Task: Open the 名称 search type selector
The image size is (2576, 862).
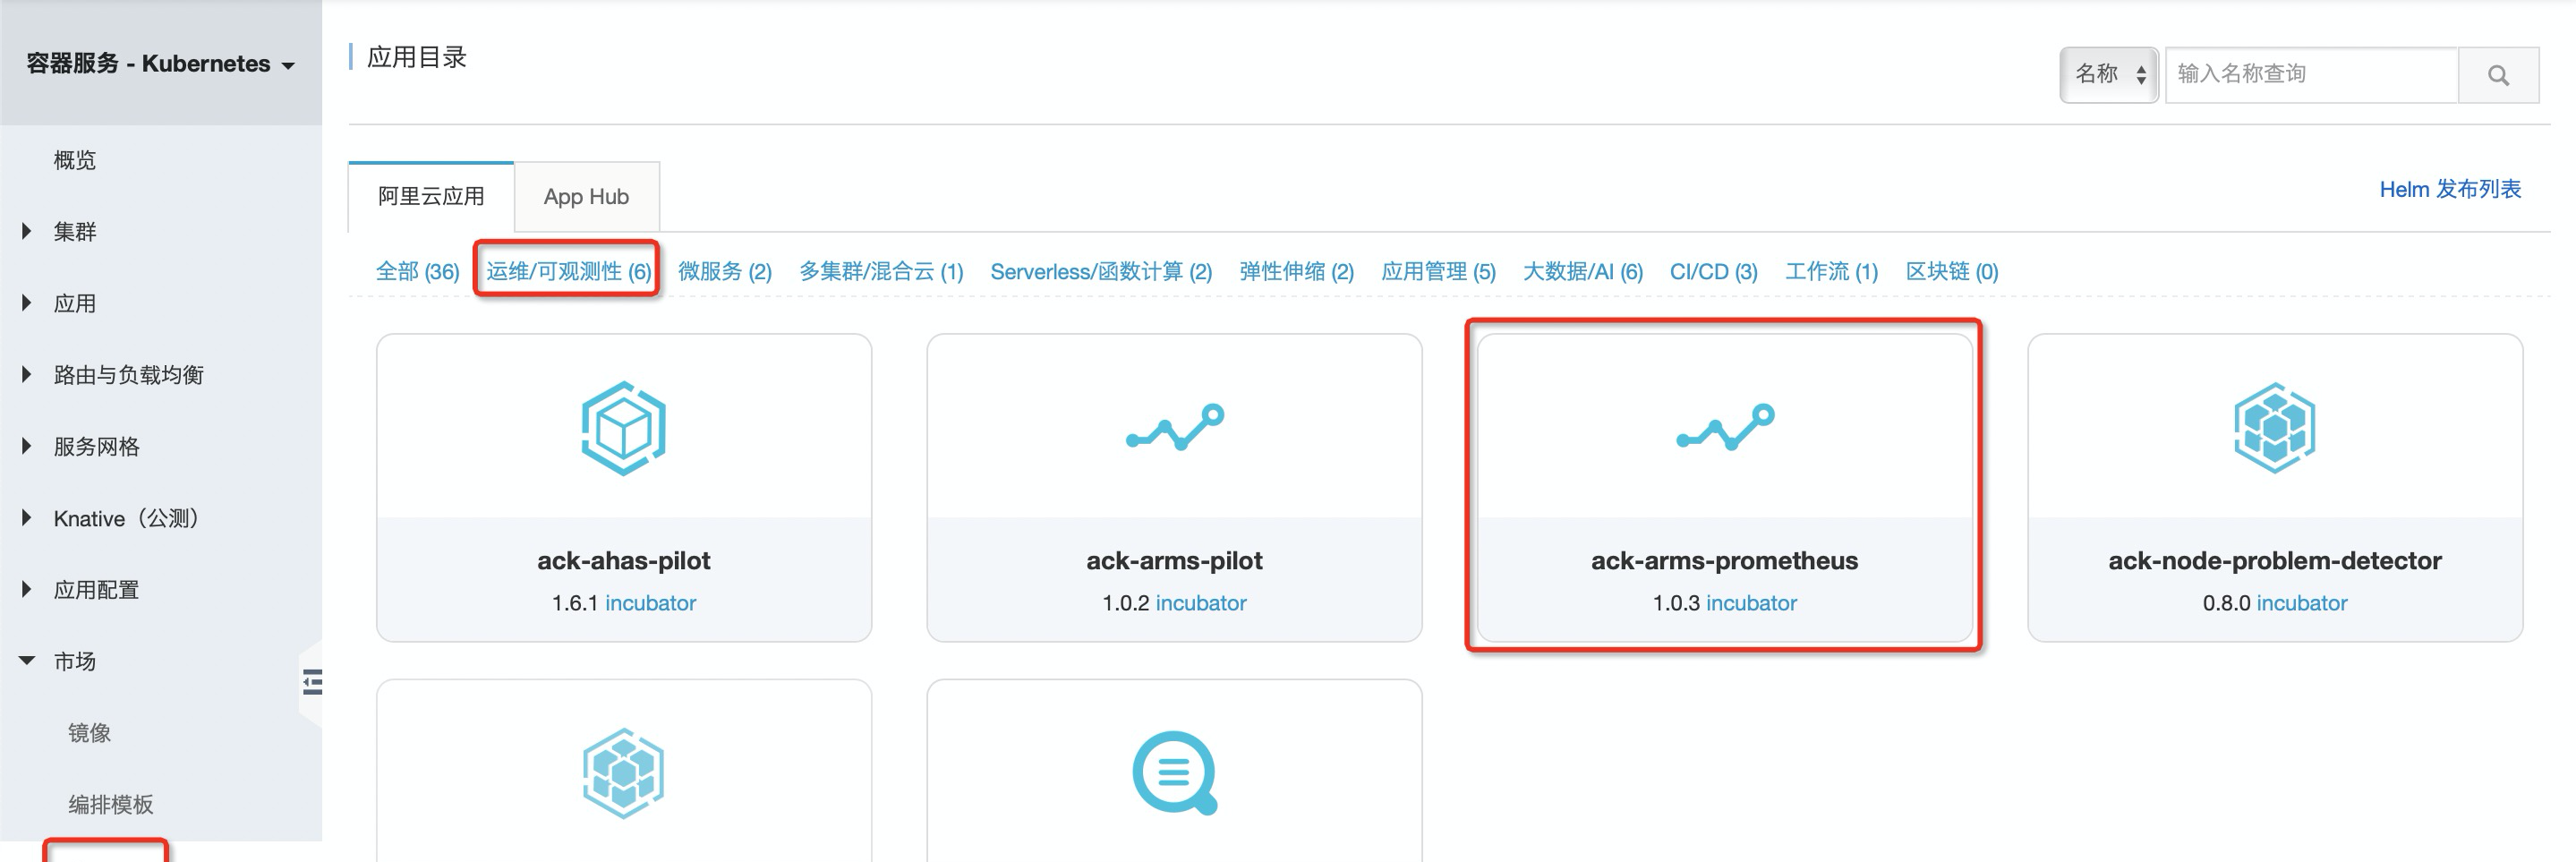Action: click(x=2109, y=75)
